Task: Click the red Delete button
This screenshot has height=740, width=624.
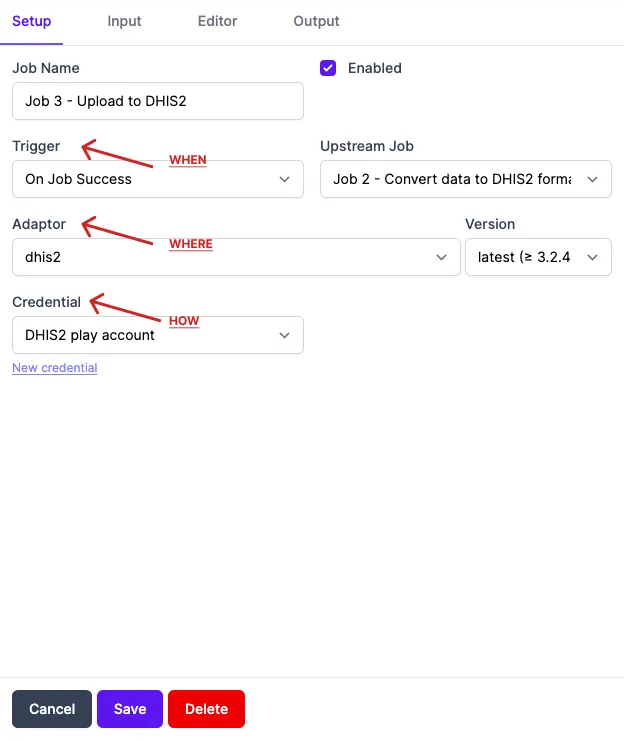Action: pos(206,709)
